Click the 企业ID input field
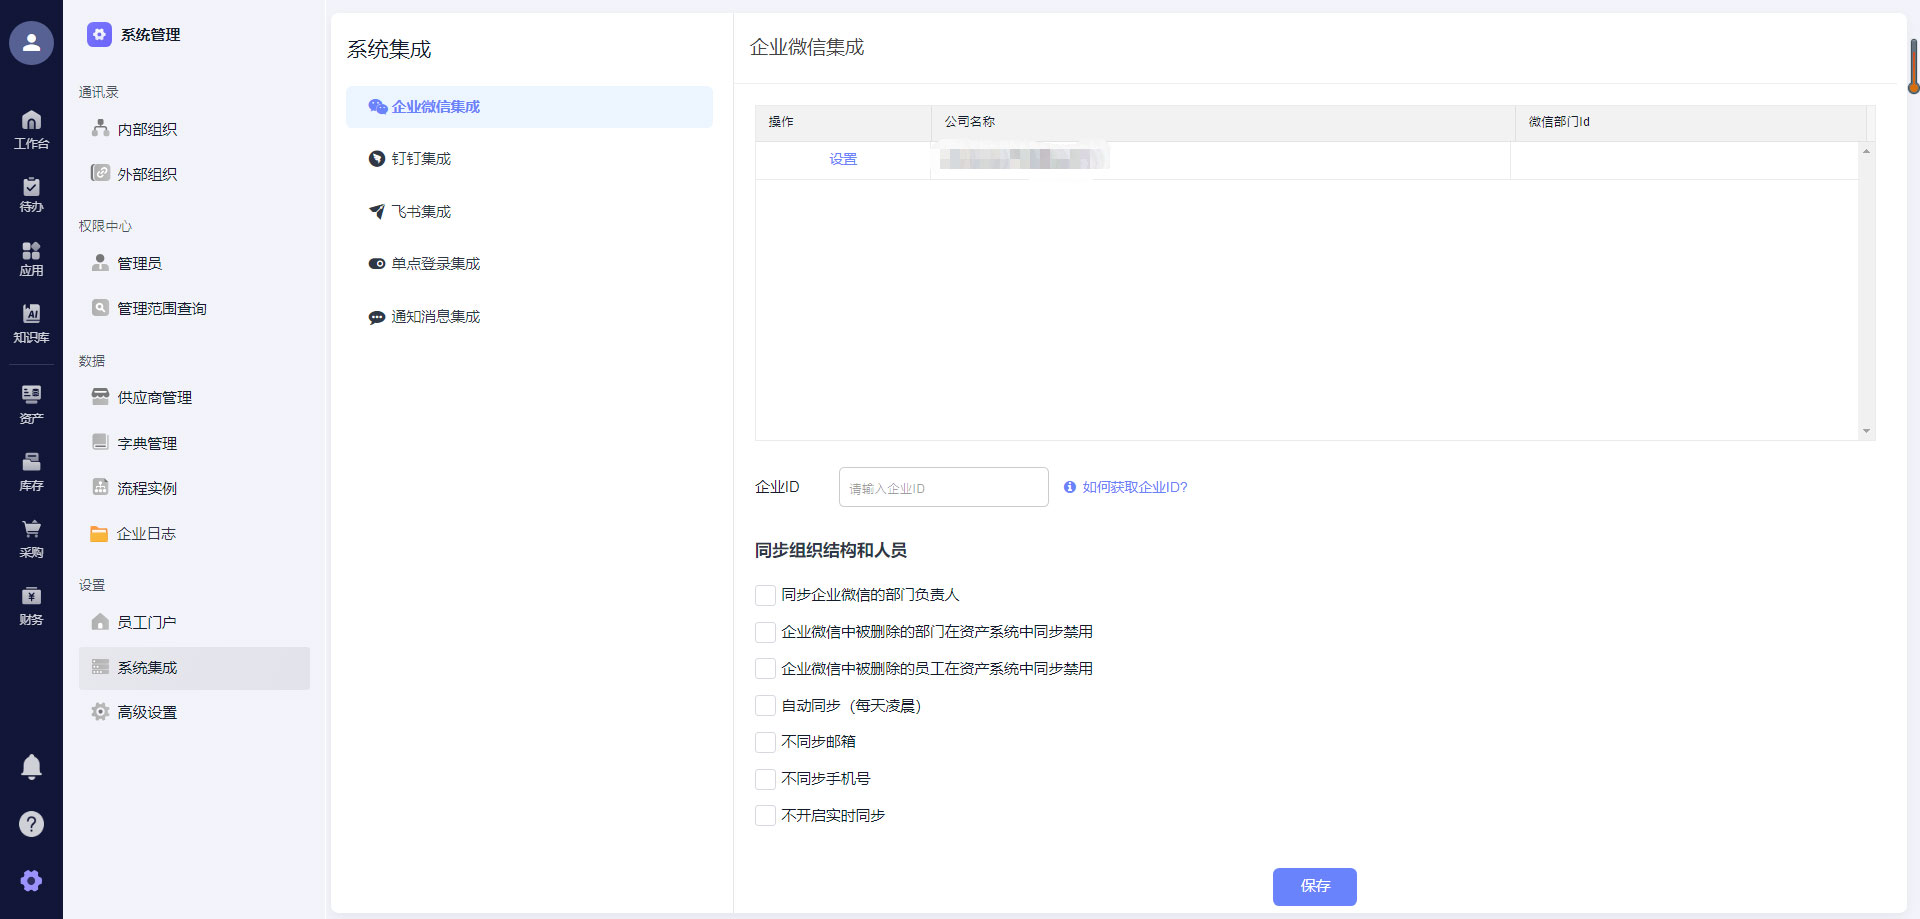Screen dimensions: 1920x919 pyautogui.click(x=943, y=488)
